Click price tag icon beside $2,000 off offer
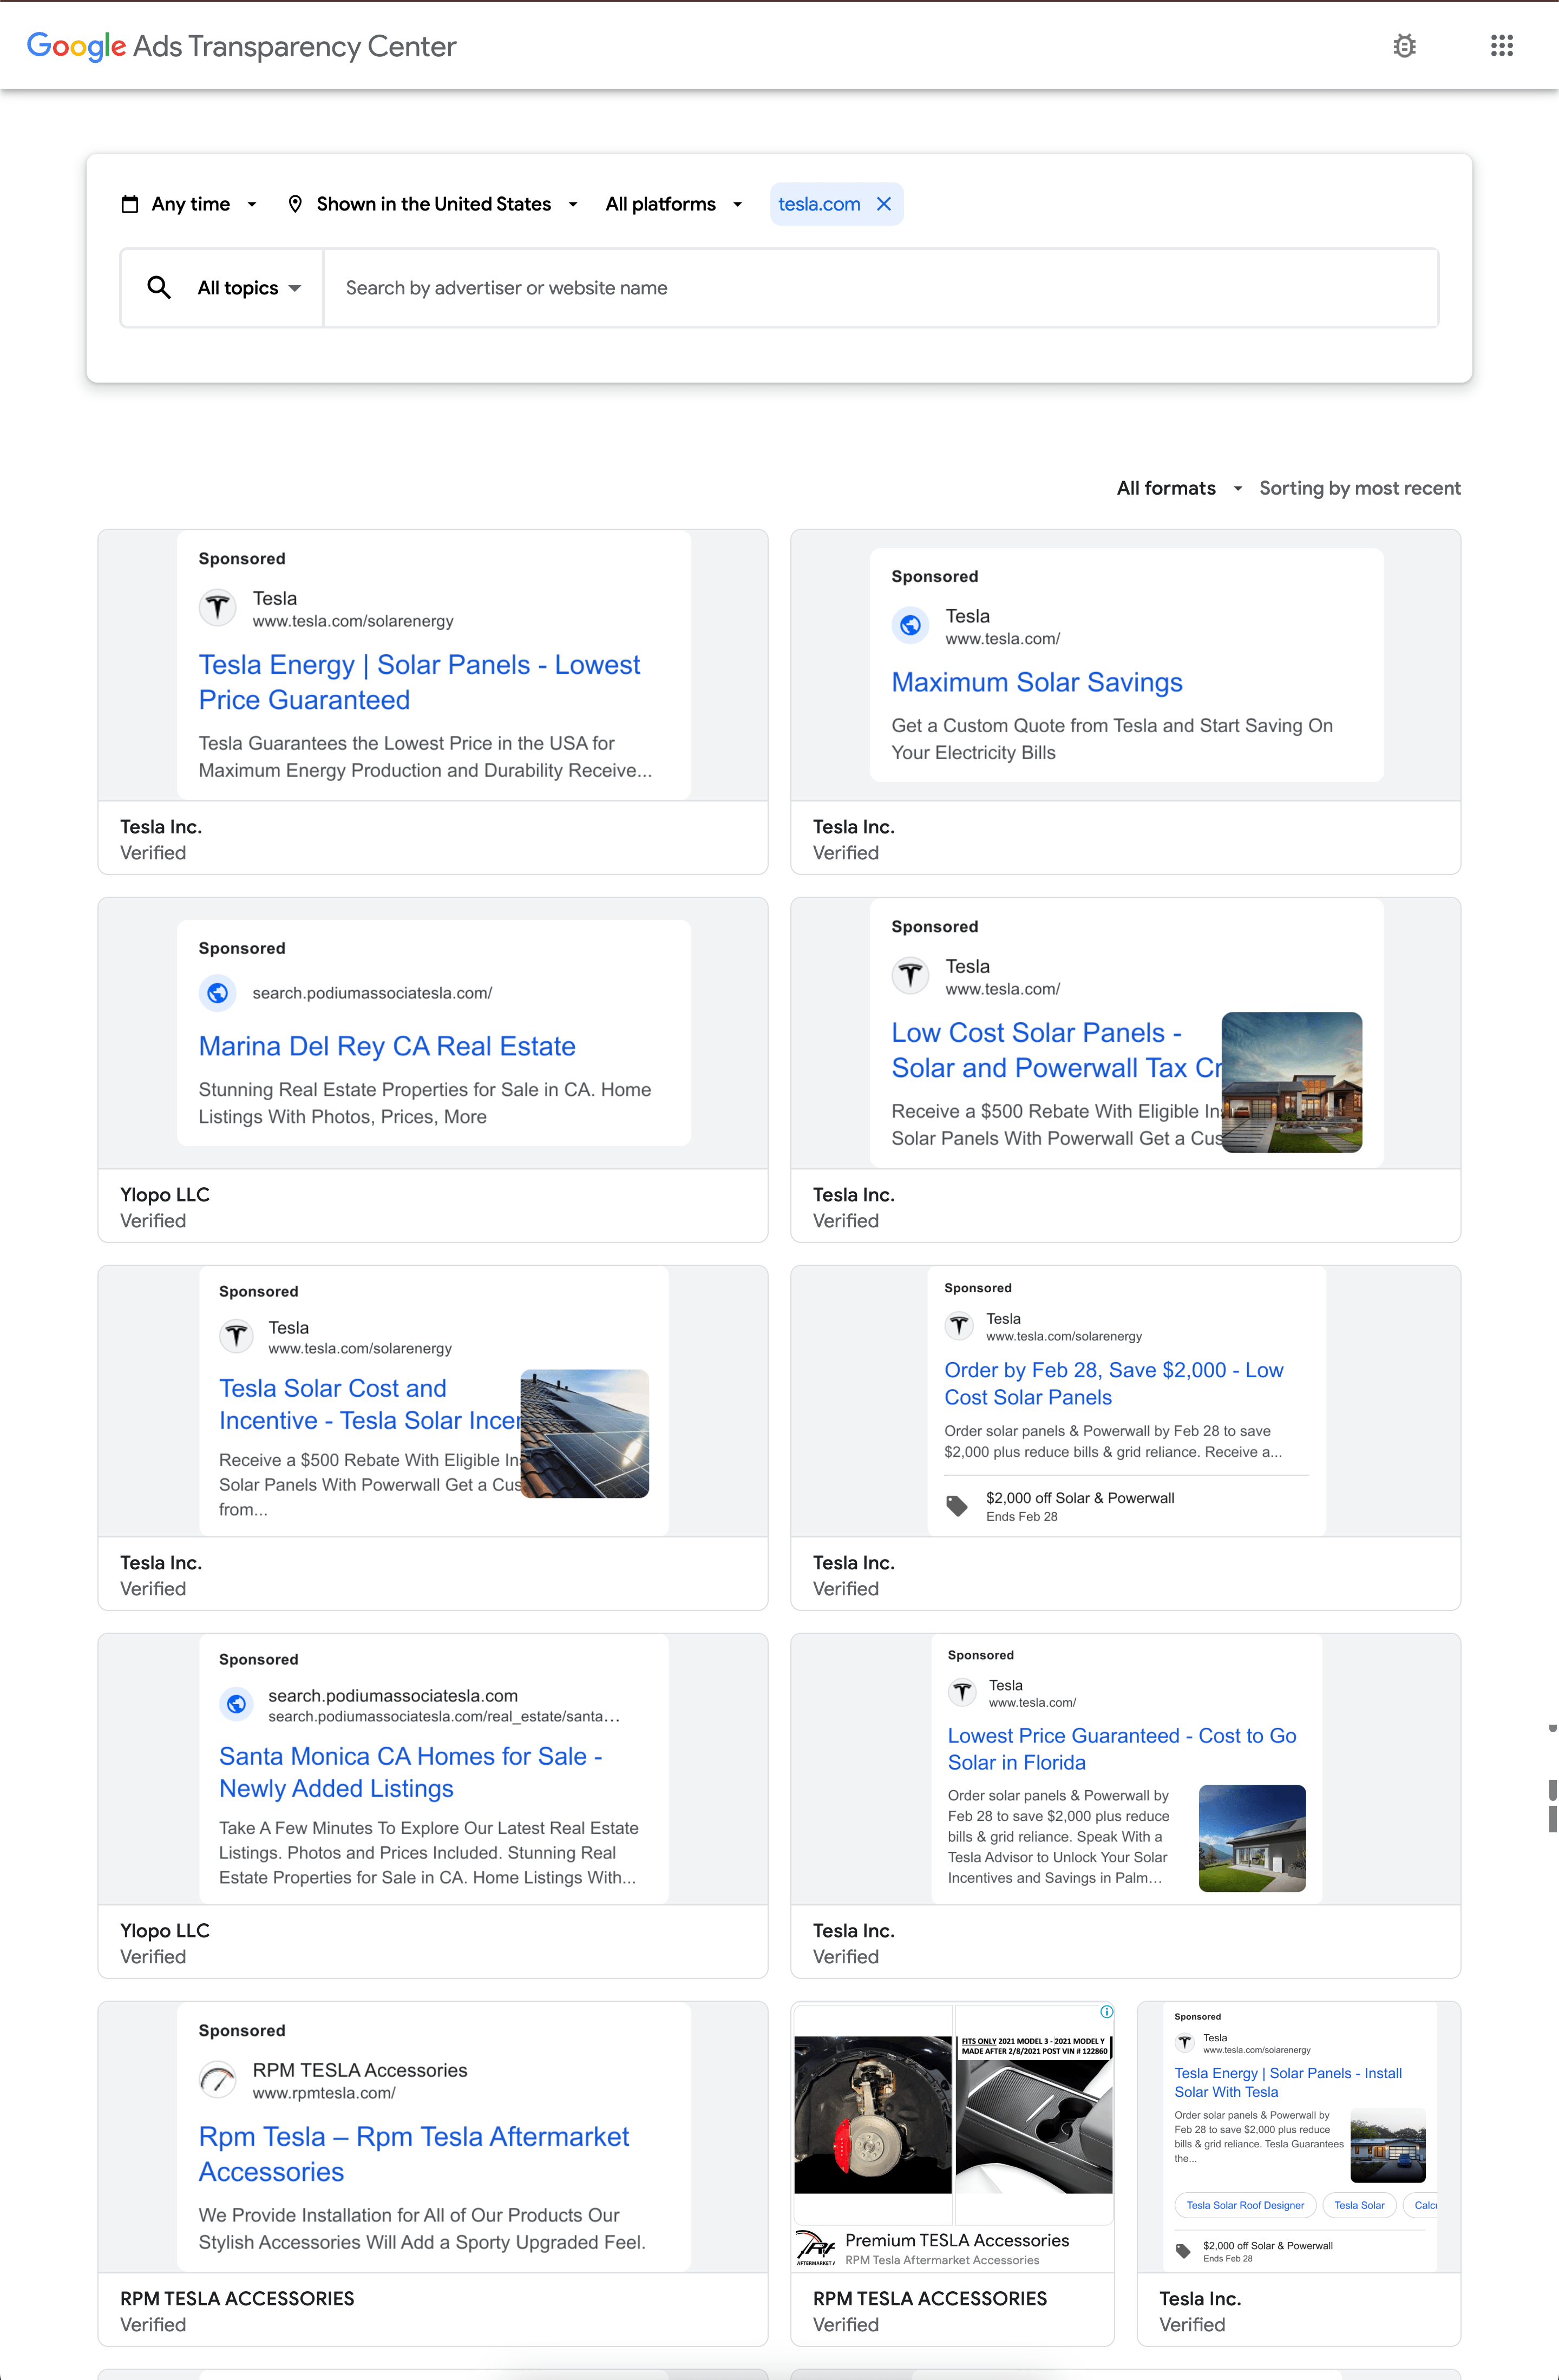Image resolution: width=1559 pixels, height=2380 pixels. pyautogui.click(x=957, y=1506)
